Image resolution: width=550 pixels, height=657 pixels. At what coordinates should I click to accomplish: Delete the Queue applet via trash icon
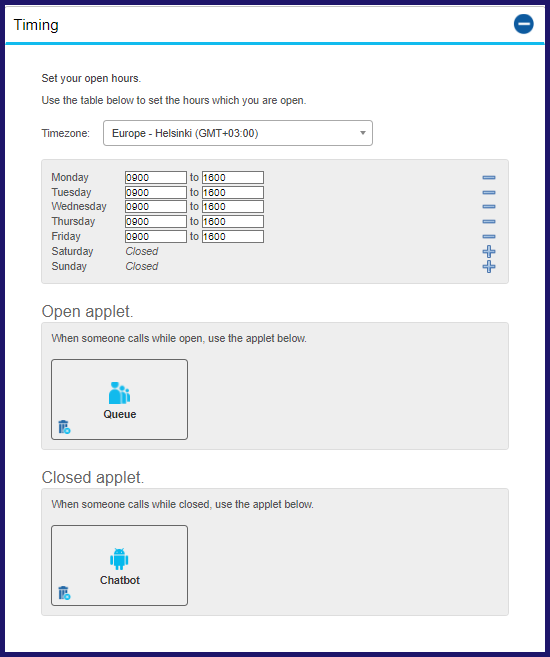(64, 427)
